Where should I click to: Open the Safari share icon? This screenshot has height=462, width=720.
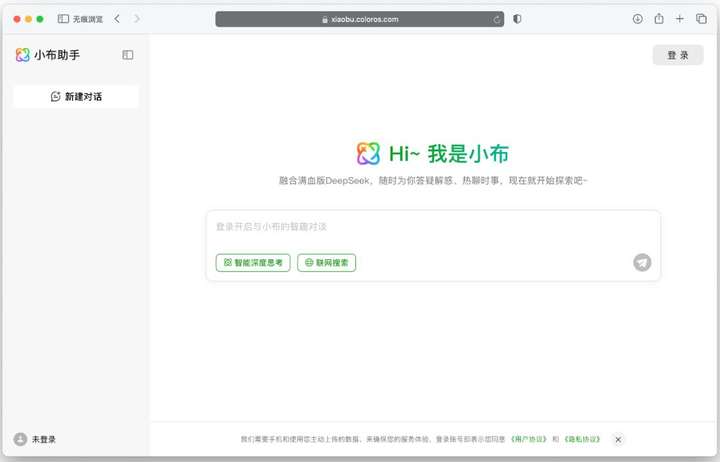pyautogui.click(x=659, y=19)
